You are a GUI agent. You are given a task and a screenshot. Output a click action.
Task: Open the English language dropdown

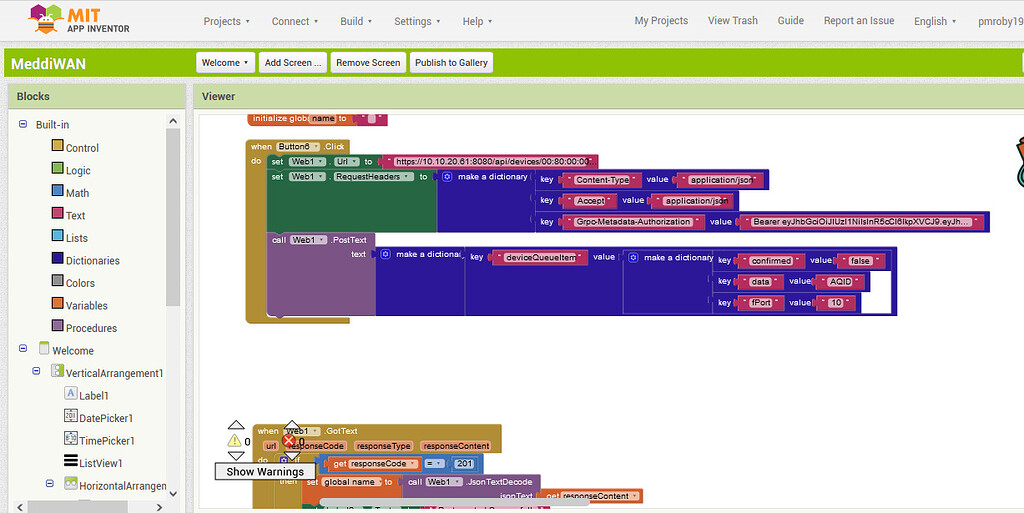(935, 21)
